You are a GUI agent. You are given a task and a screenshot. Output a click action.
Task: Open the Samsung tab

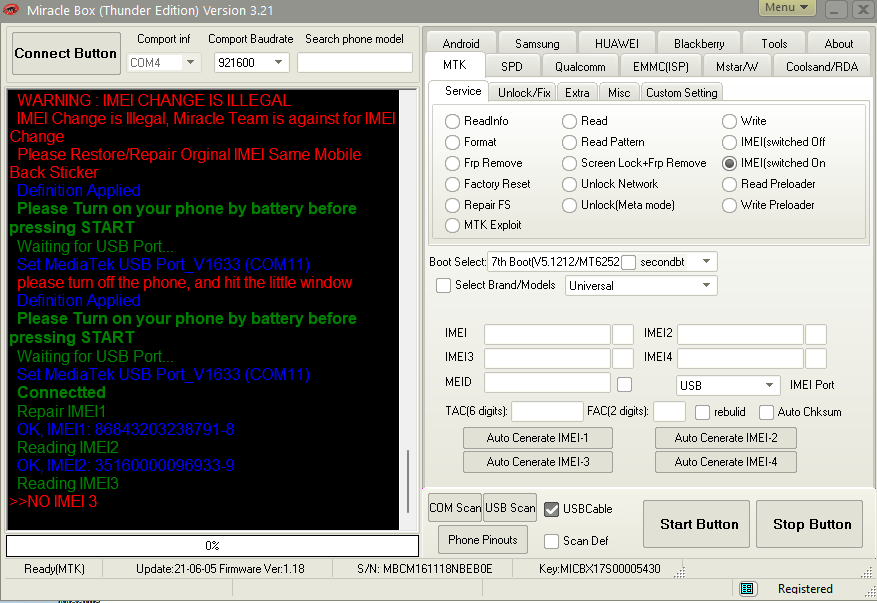(x=537, y=44)
